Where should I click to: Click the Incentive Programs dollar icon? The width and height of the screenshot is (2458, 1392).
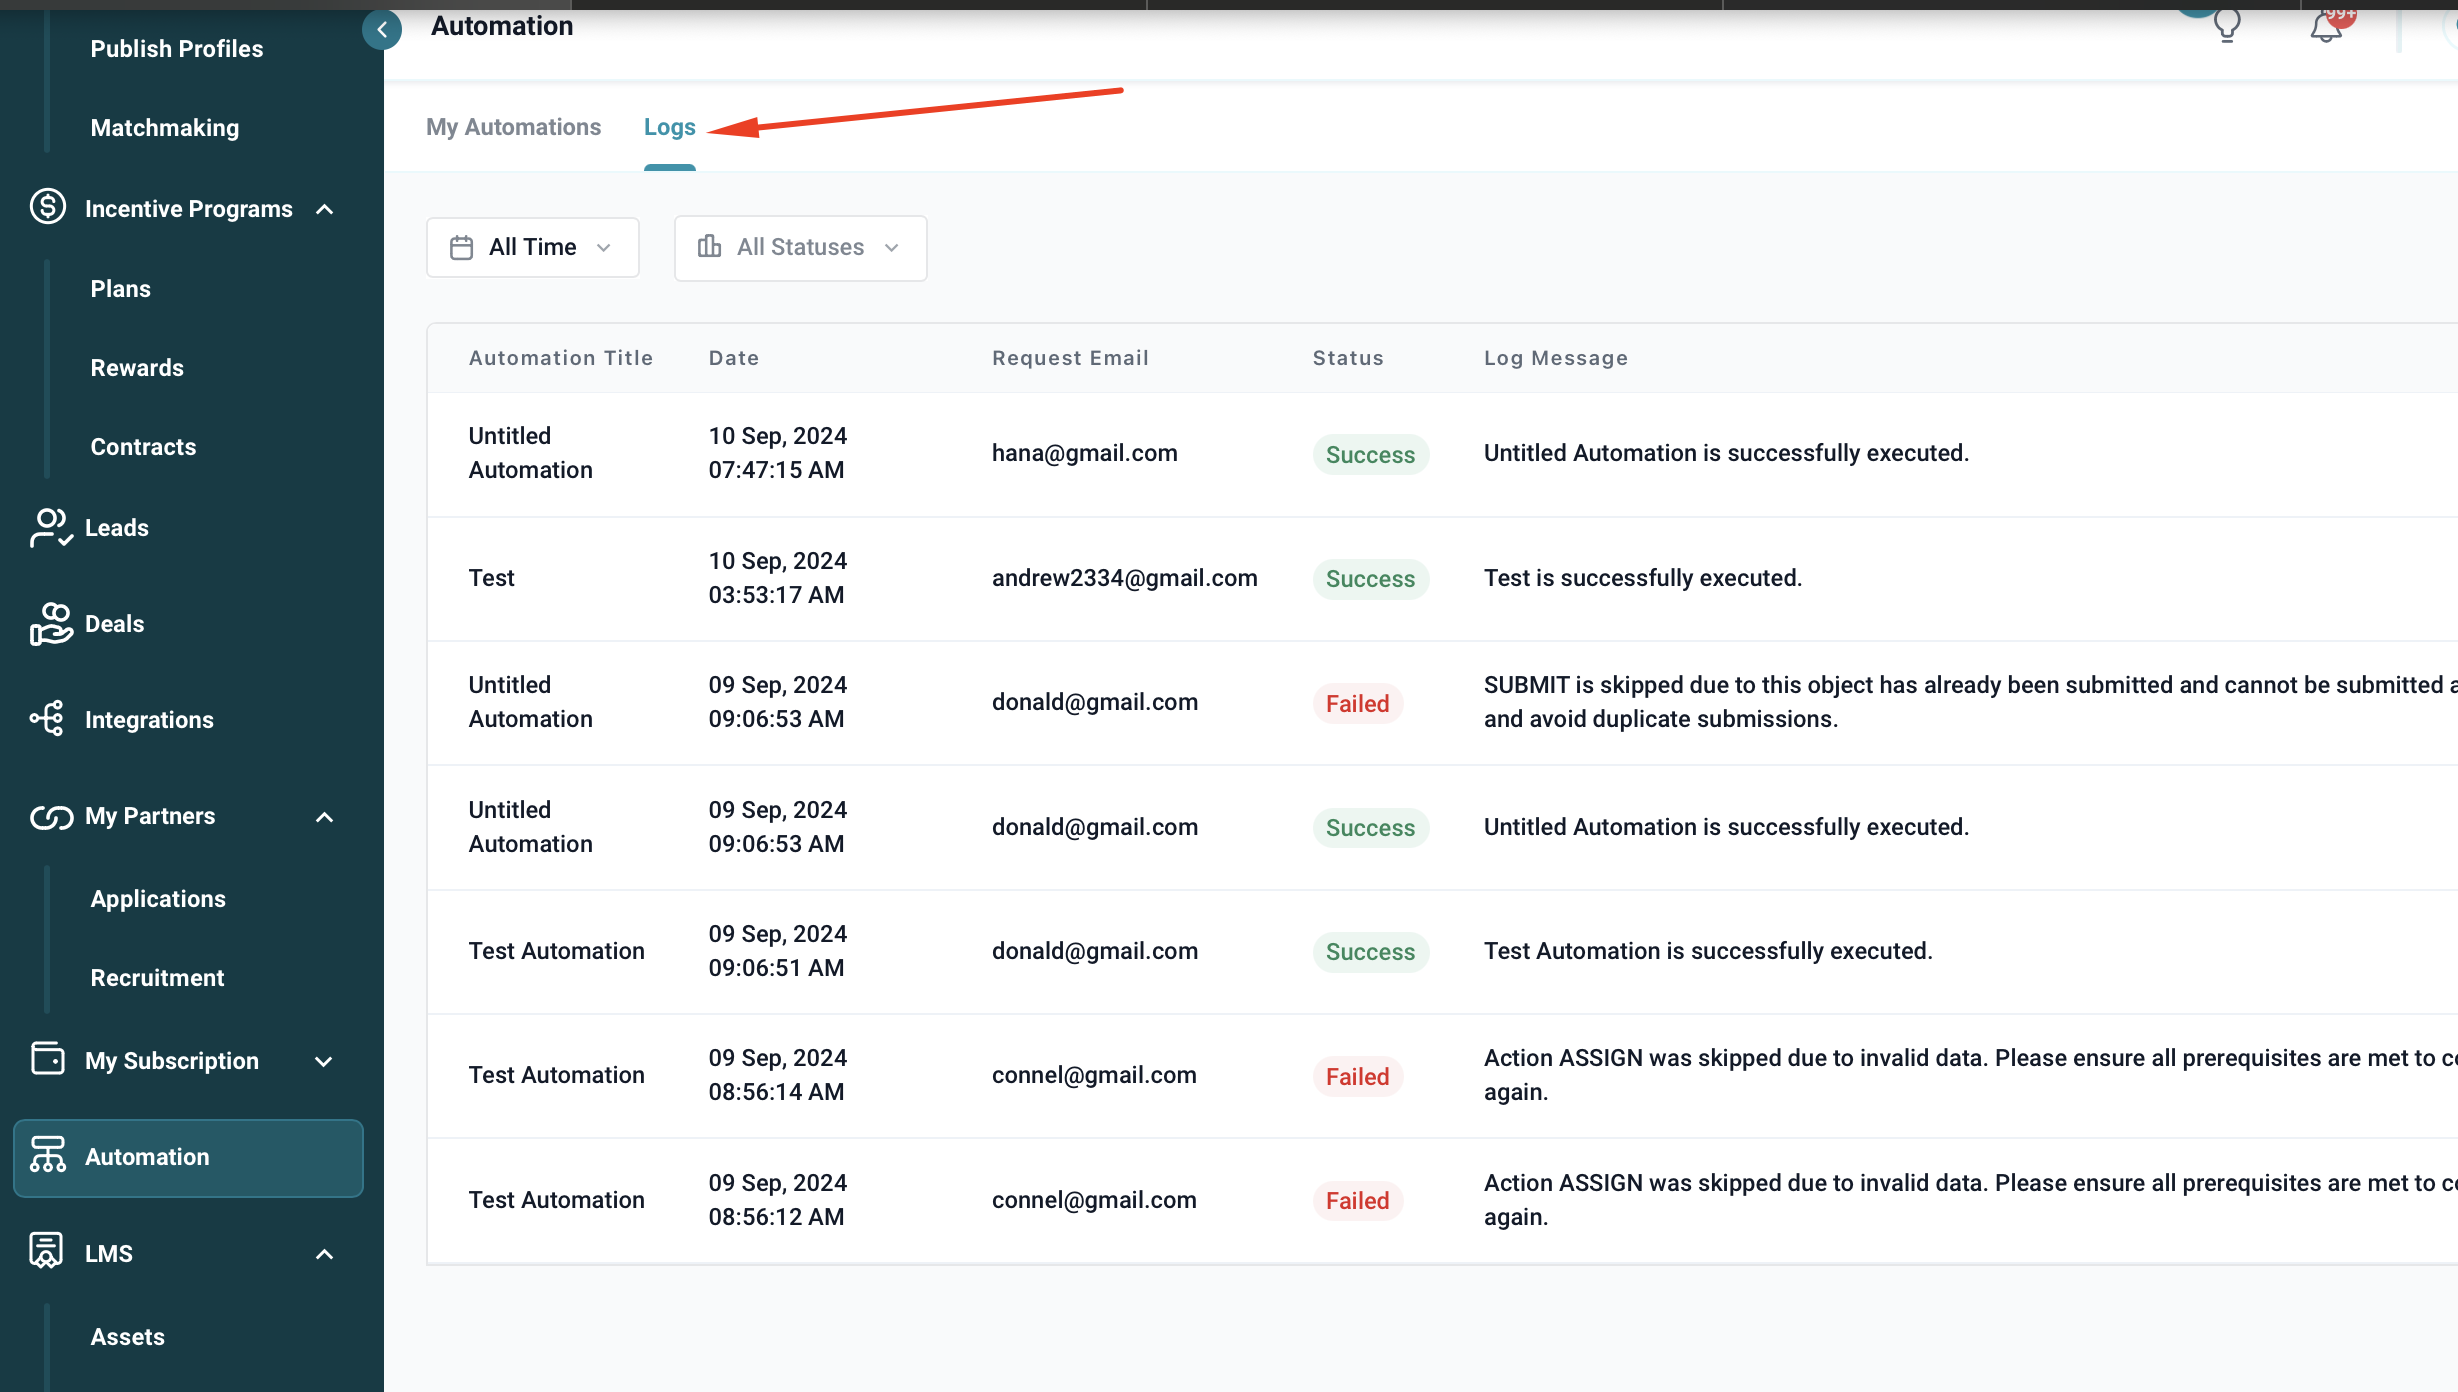click(x=48, y=207)
